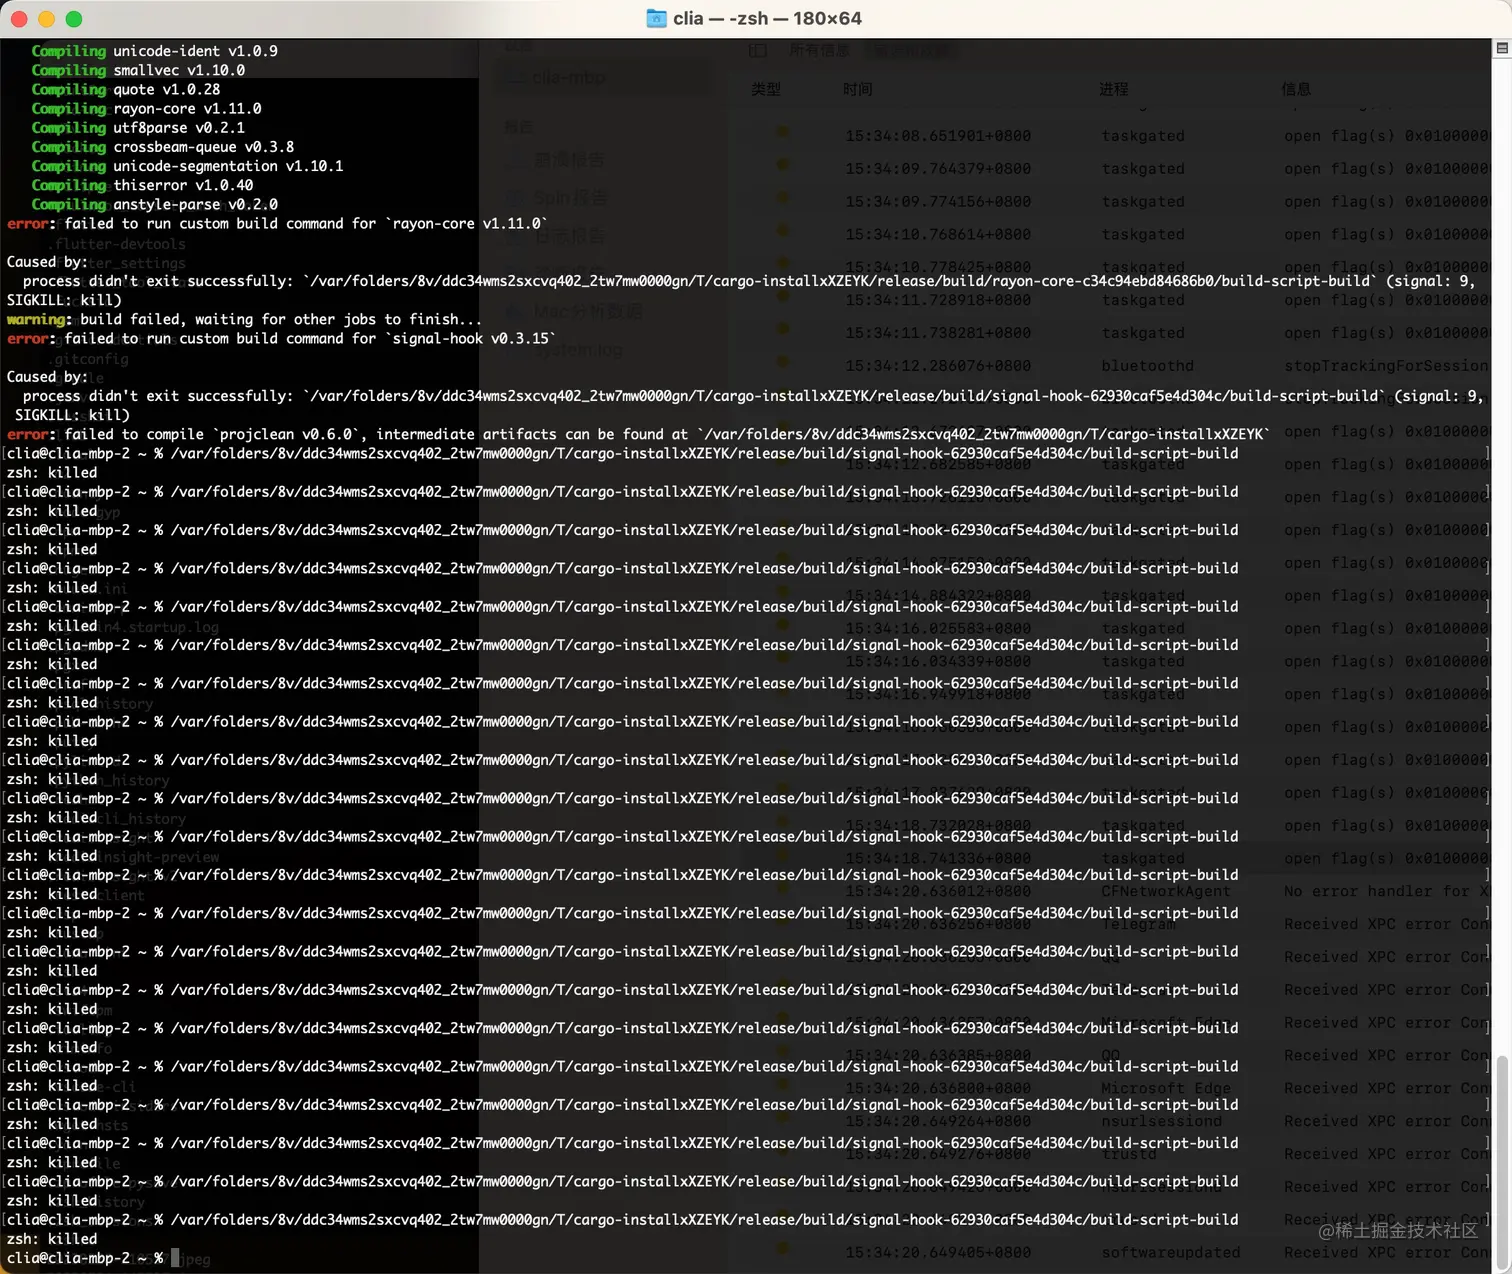Click the rayon-core v1.11.0 error line

click(x=277, y=223)
